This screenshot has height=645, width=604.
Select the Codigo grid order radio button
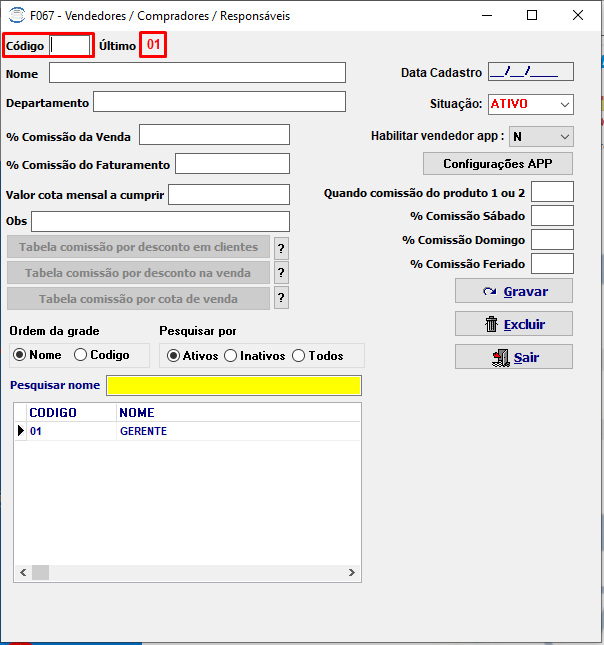click(x=80, y=355)
